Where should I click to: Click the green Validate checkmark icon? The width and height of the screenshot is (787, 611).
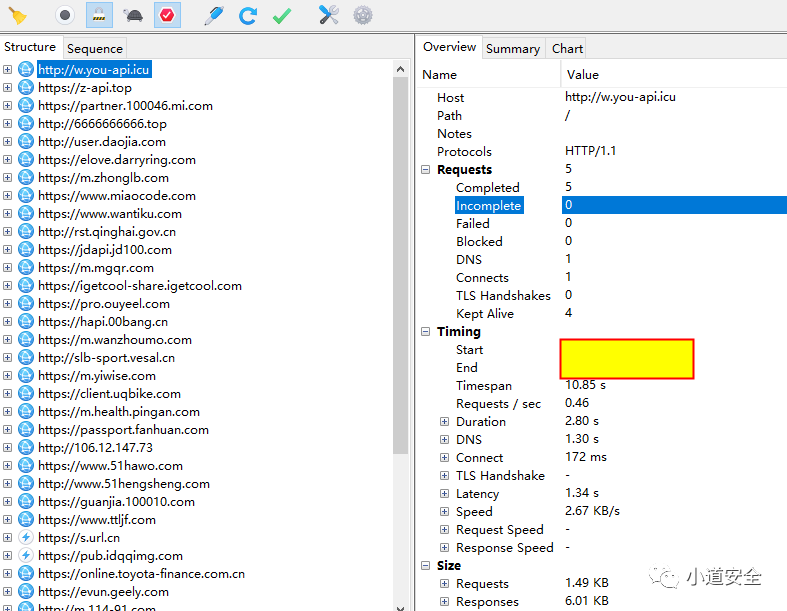[282, 15]
